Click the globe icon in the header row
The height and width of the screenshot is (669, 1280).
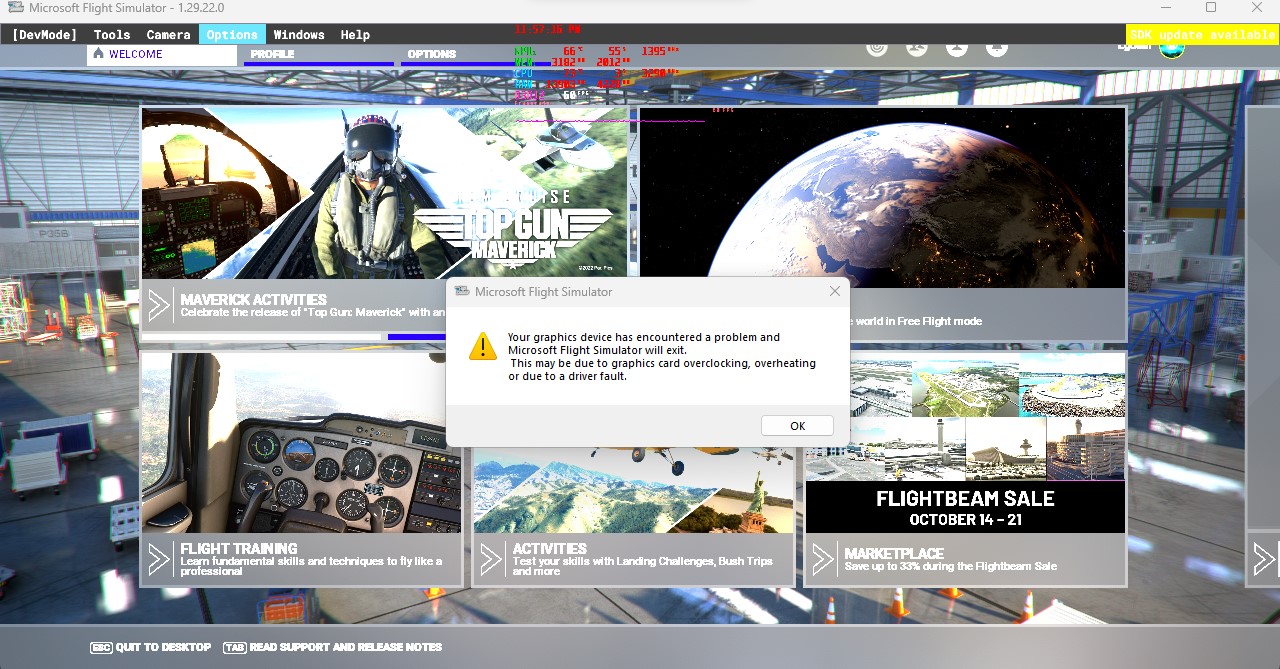pos(916,46)
